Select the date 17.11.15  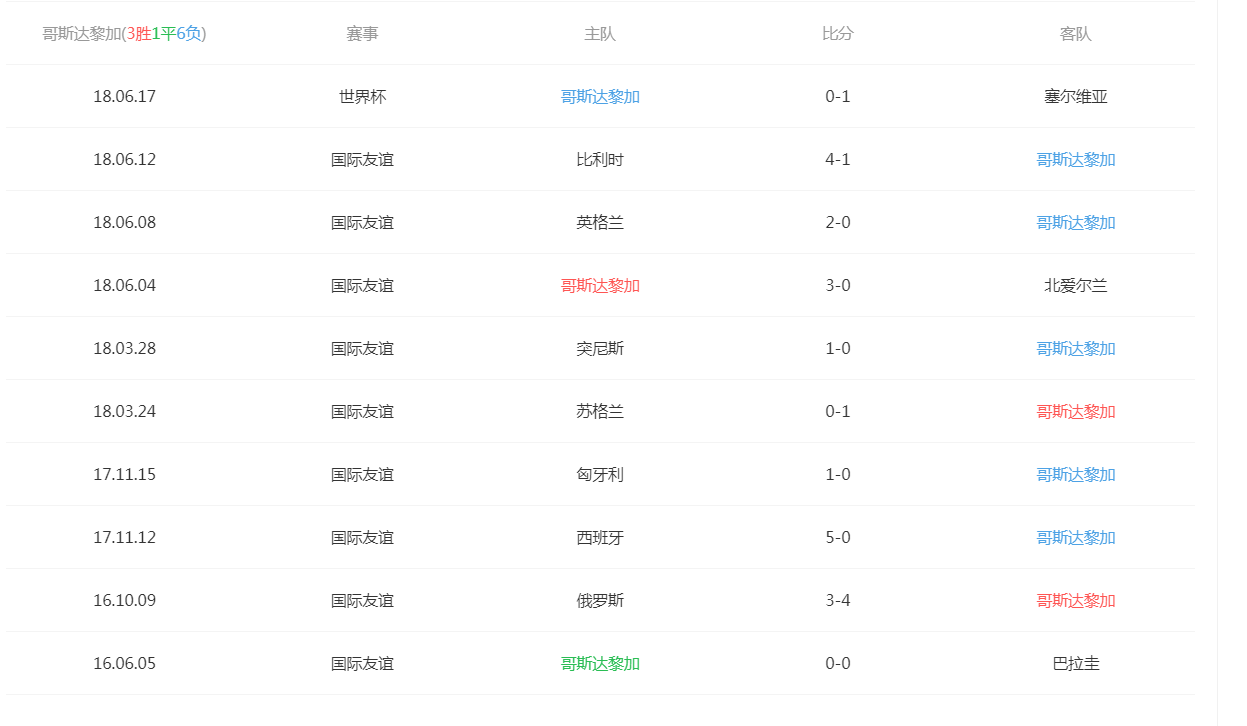[x=125, y=475]
